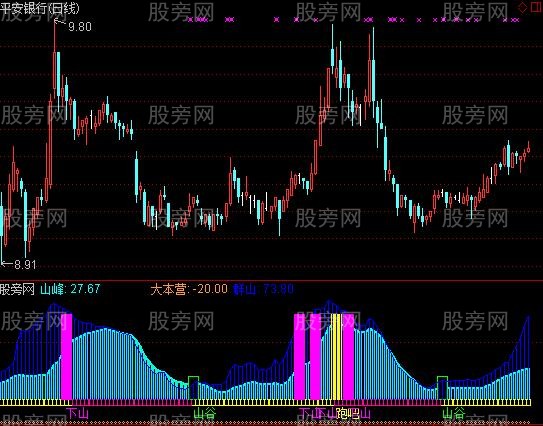Select the 8.91 low price label
The image size is (543, 426).
25,265
